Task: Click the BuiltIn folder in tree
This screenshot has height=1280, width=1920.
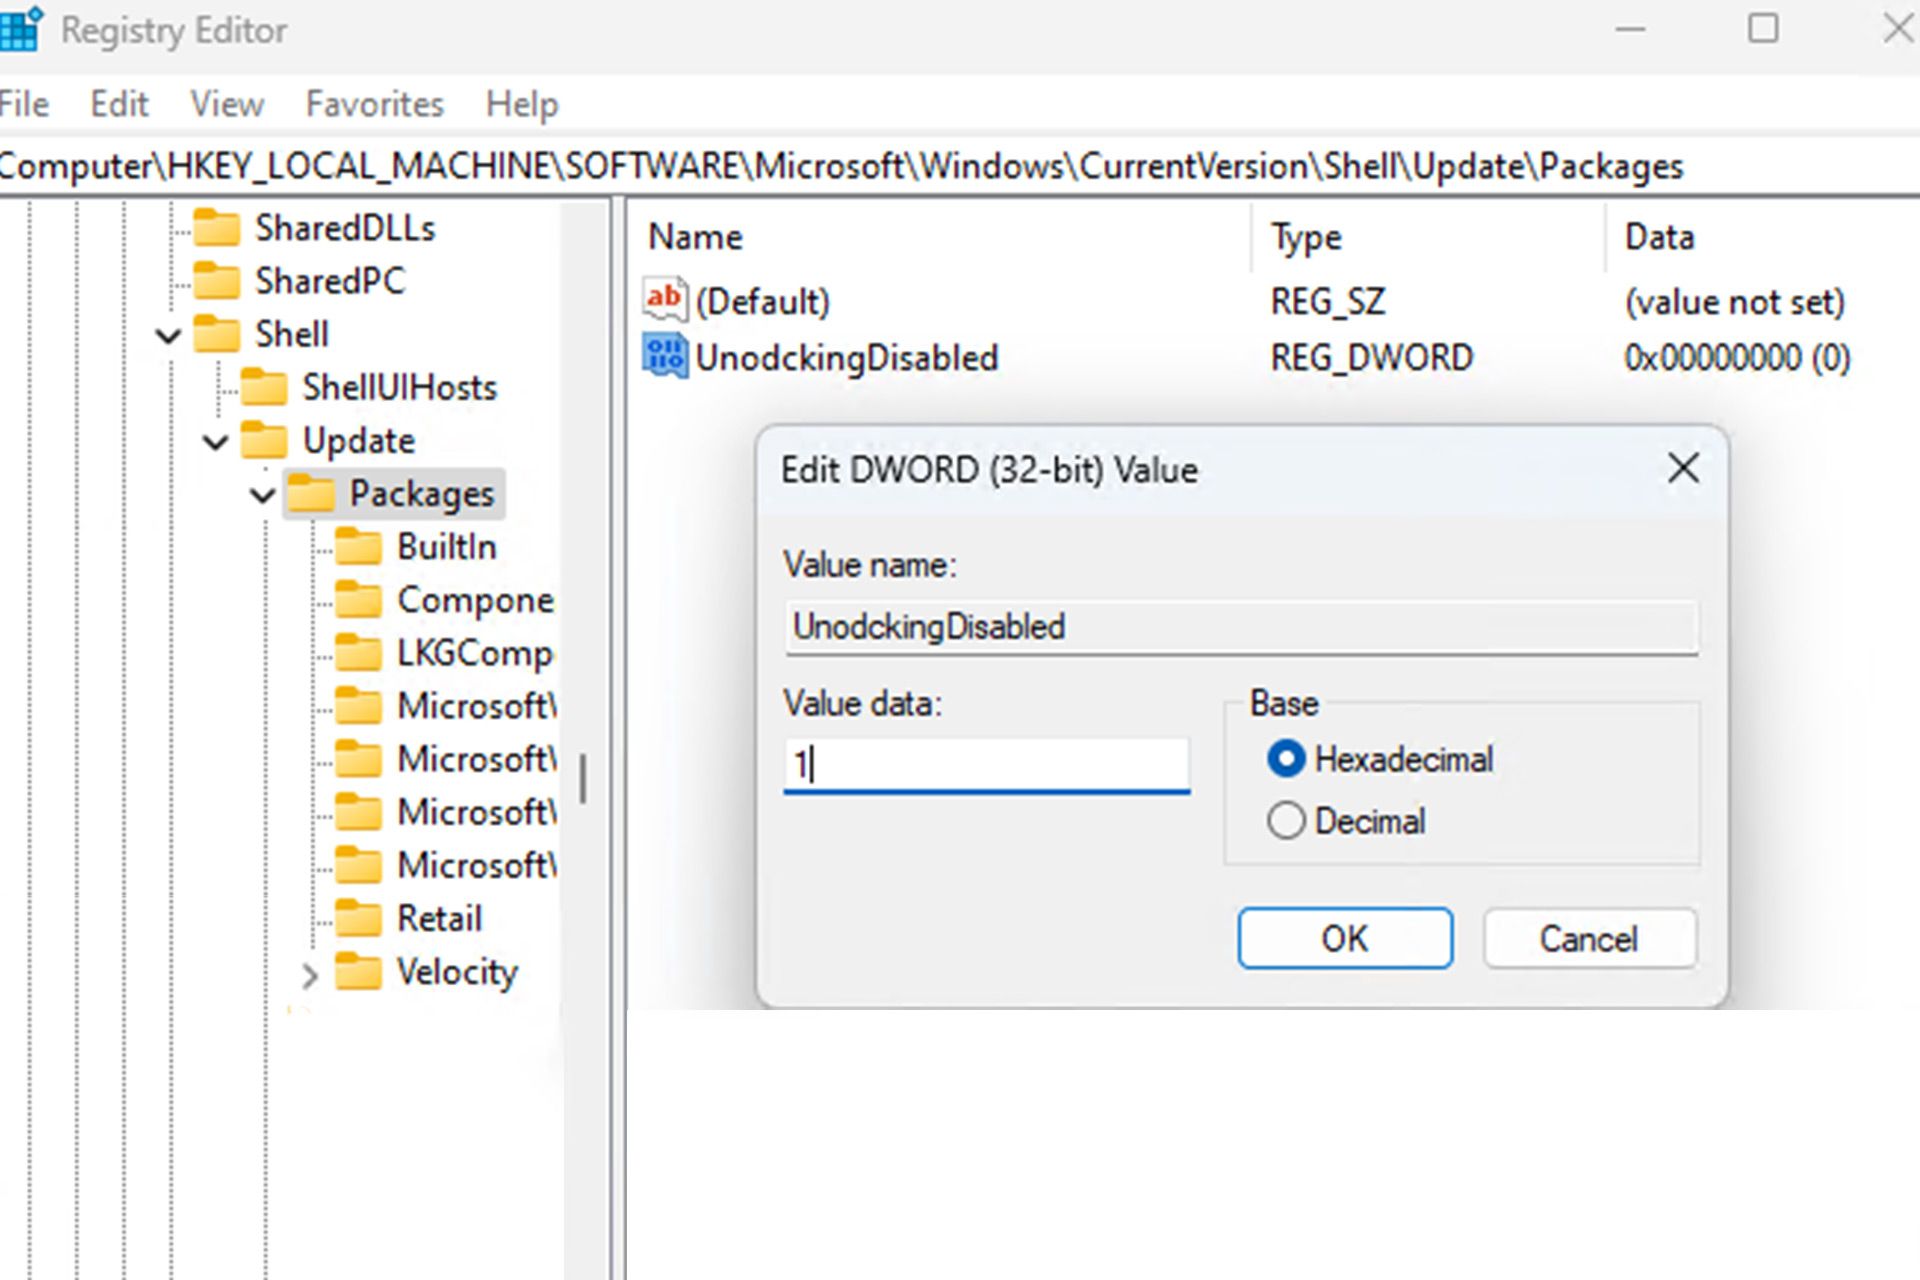Action: [444, 546]
